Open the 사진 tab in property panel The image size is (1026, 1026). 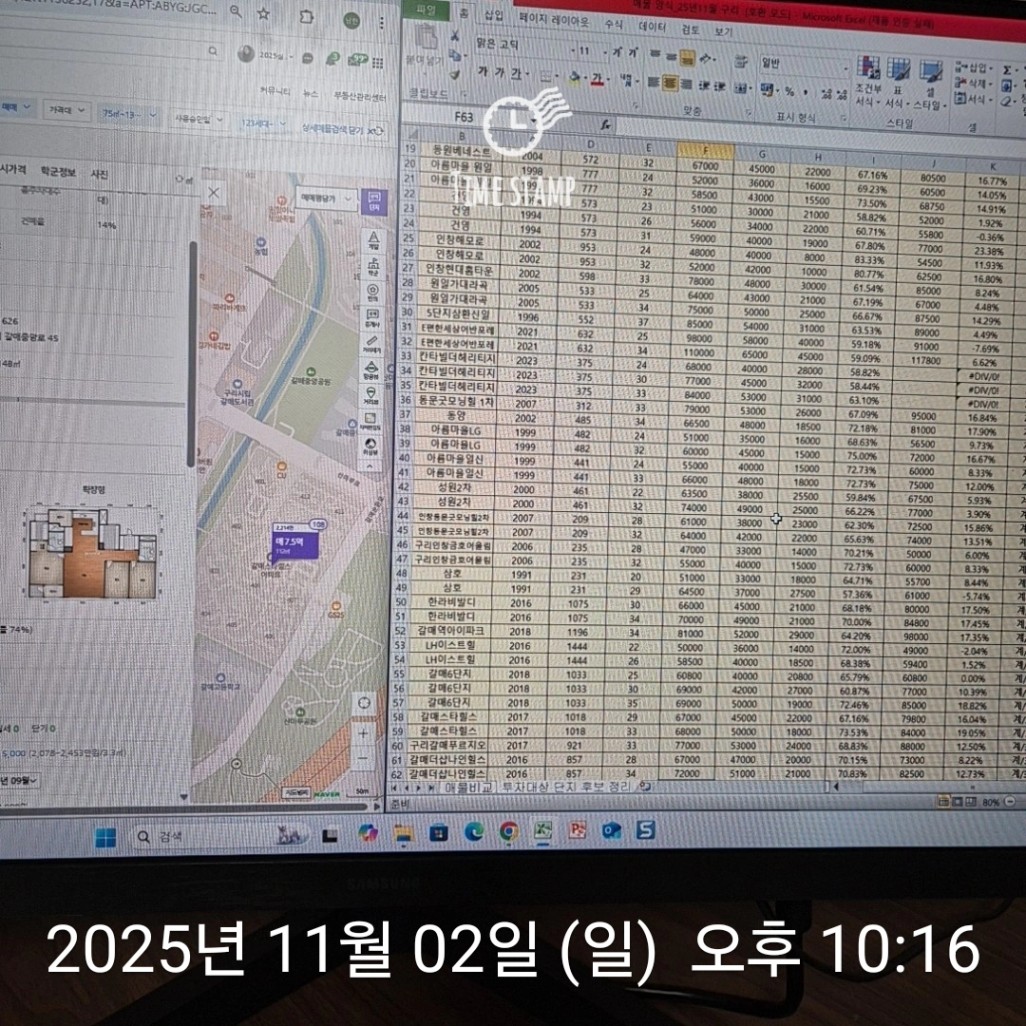point(99,173)
